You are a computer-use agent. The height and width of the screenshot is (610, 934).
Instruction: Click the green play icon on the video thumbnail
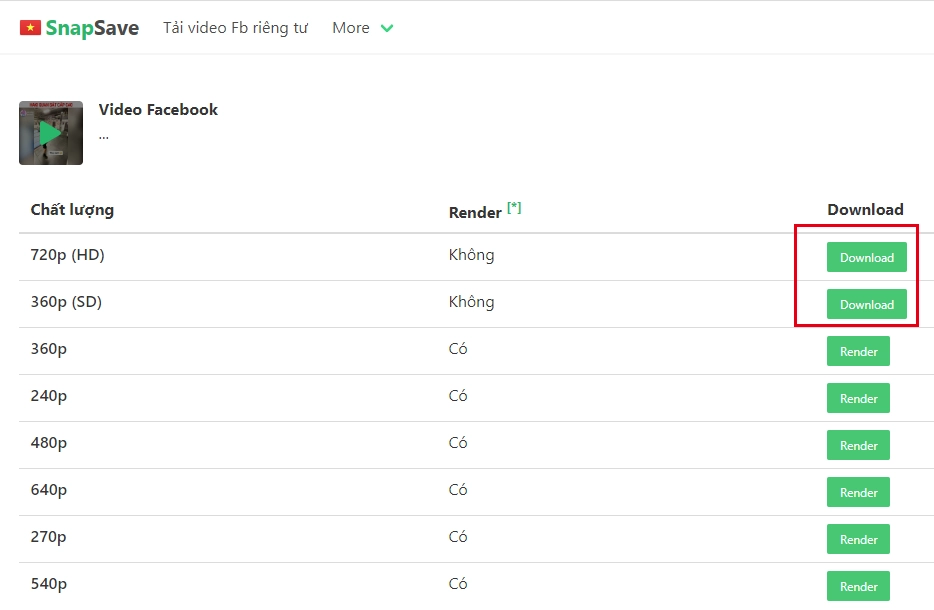pos(51,133)
